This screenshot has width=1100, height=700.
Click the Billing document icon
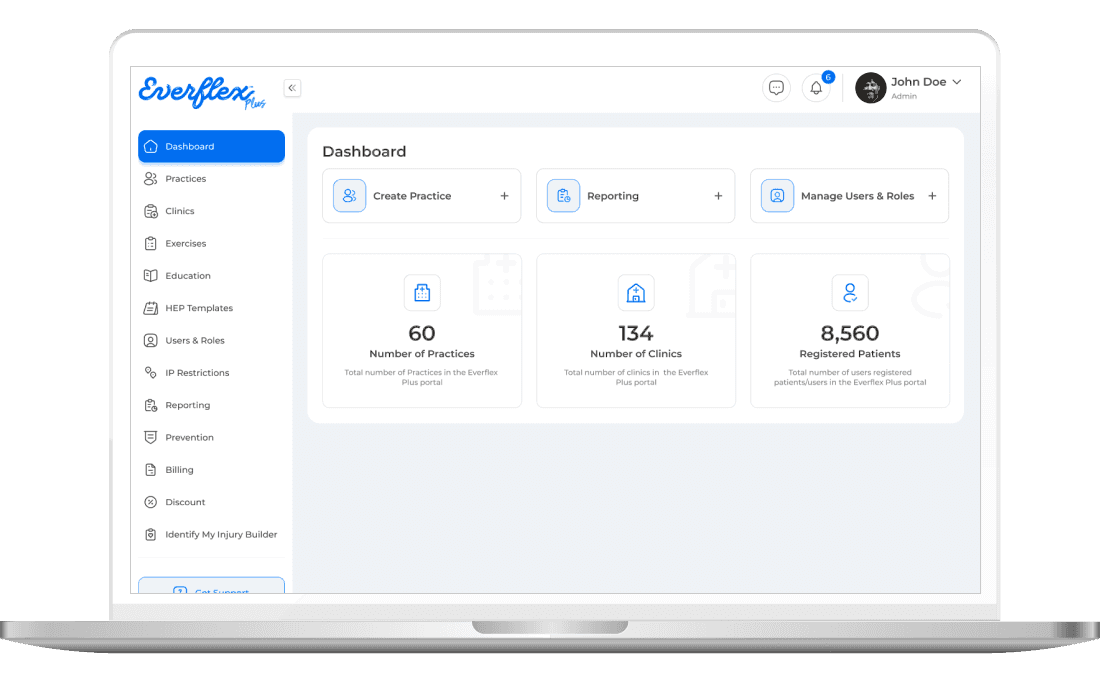150,469
